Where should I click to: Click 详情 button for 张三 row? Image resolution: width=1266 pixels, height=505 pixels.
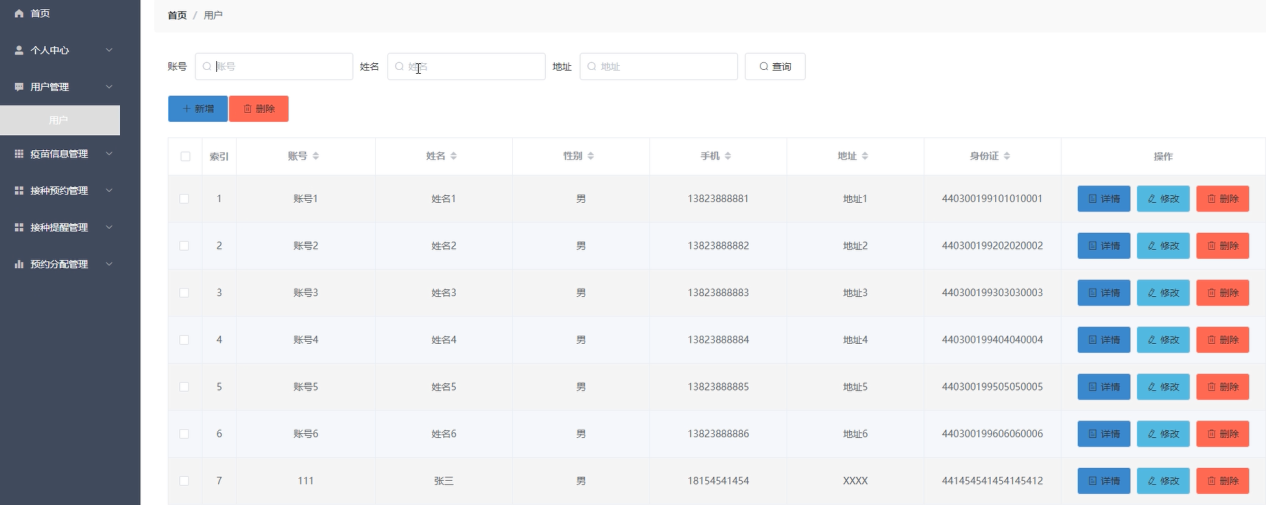point(1104,481)
